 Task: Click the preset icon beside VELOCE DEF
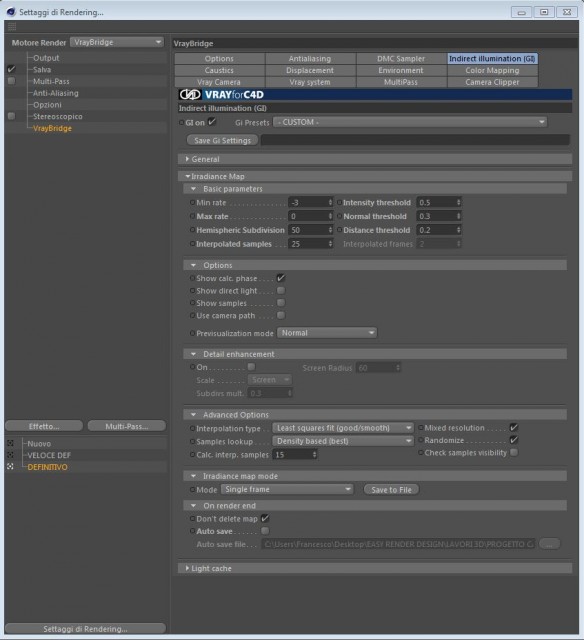(x=11, y=455)
